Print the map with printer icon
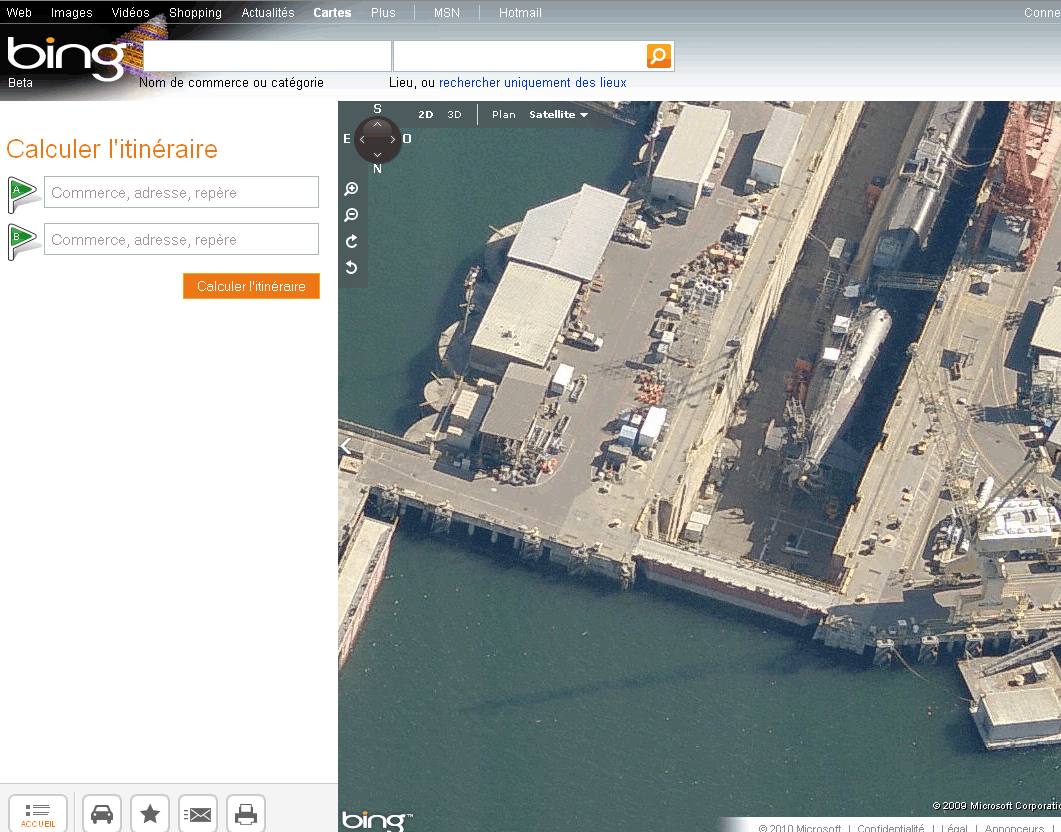Screen dimensions: 1061x832 tap(246, 814)
